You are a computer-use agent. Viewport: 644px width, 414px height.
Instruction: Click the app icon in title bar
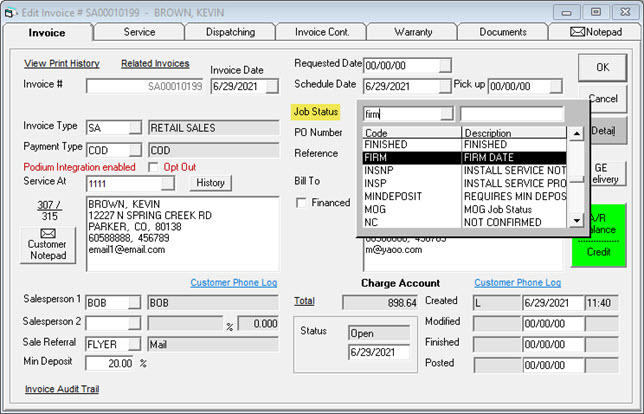click(x=11, y=13)
